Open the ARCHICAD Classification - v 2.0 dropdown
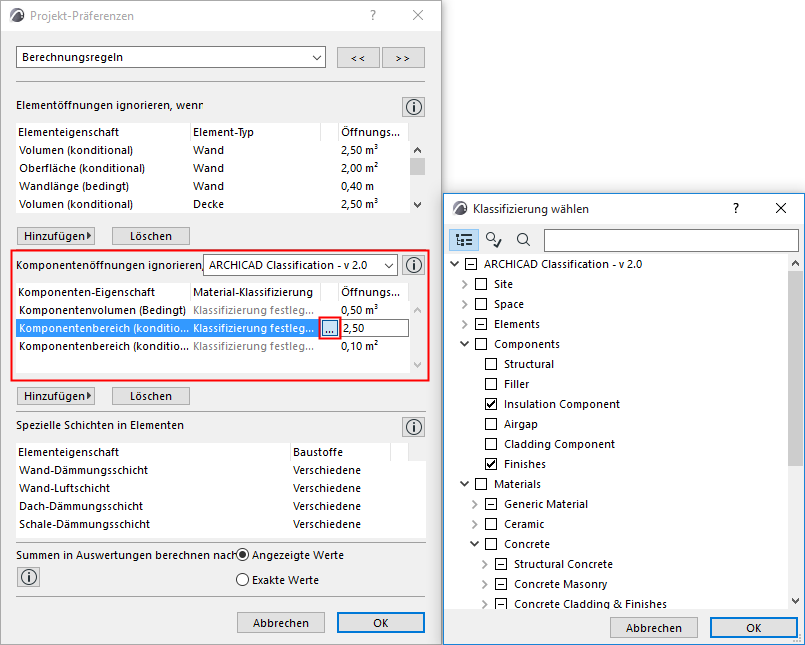Screen dimensions: 805x645 (300, 265)
